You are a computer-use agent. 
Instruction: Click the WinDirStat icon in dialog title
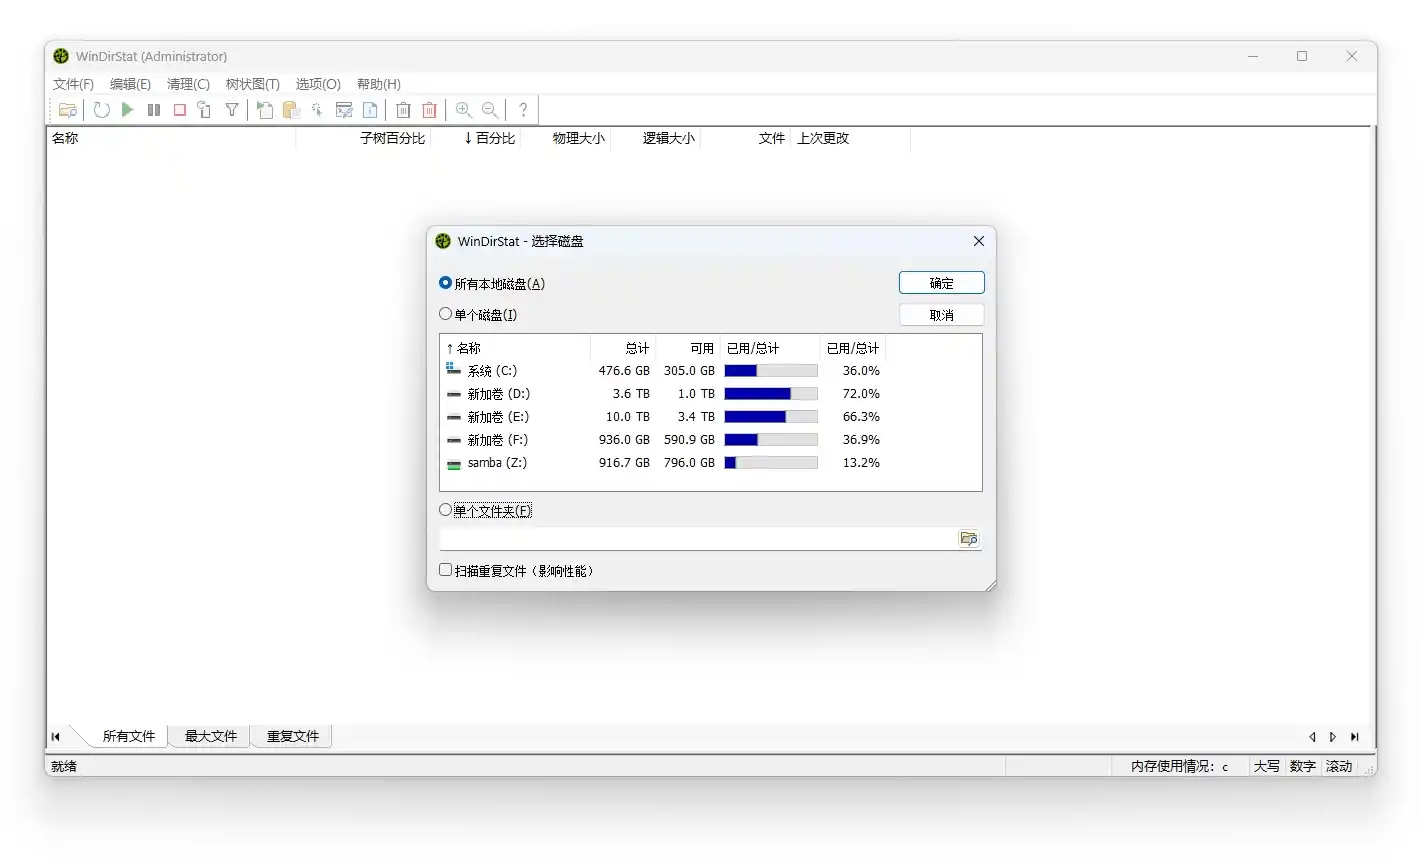pos(443,241)
